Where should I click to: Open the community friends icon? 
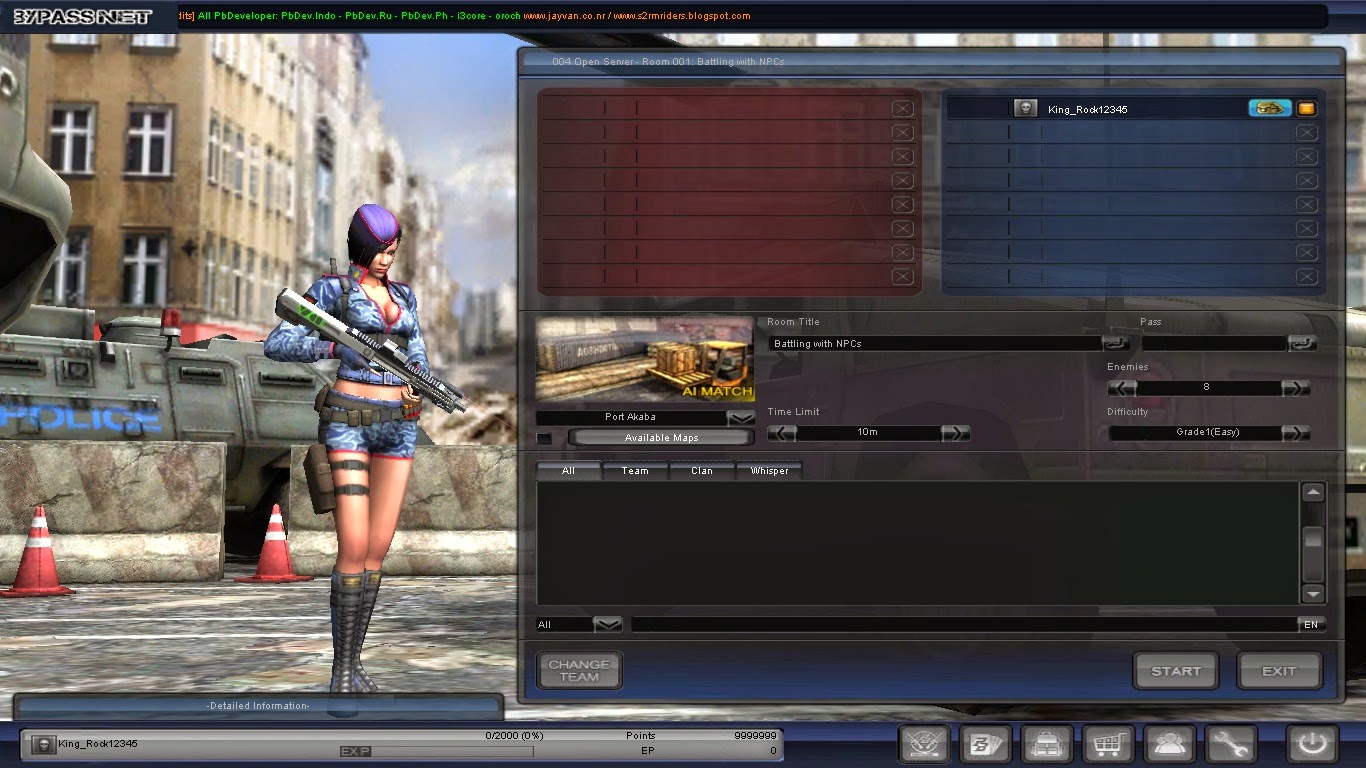pyautogui.click(x=1169, y=744)
